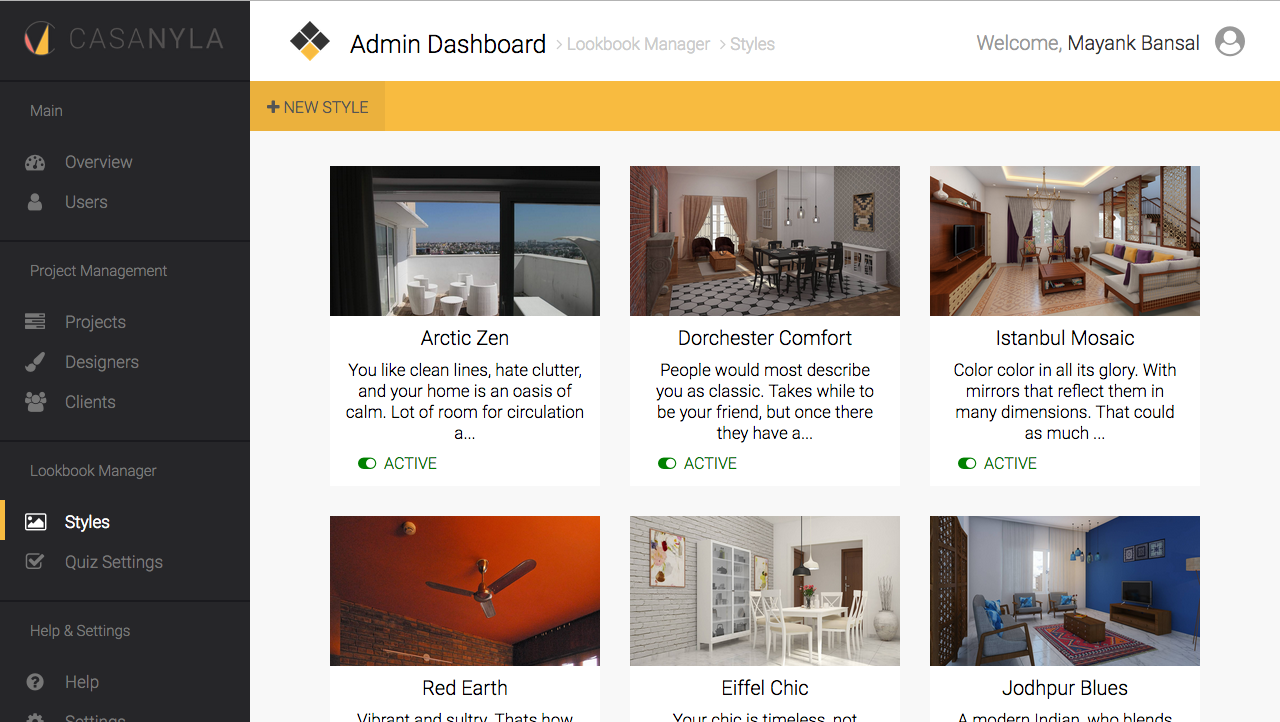1280x722 pixels.
Task: Click the CASANYLA wordmark text
Action: click(146, 39)
